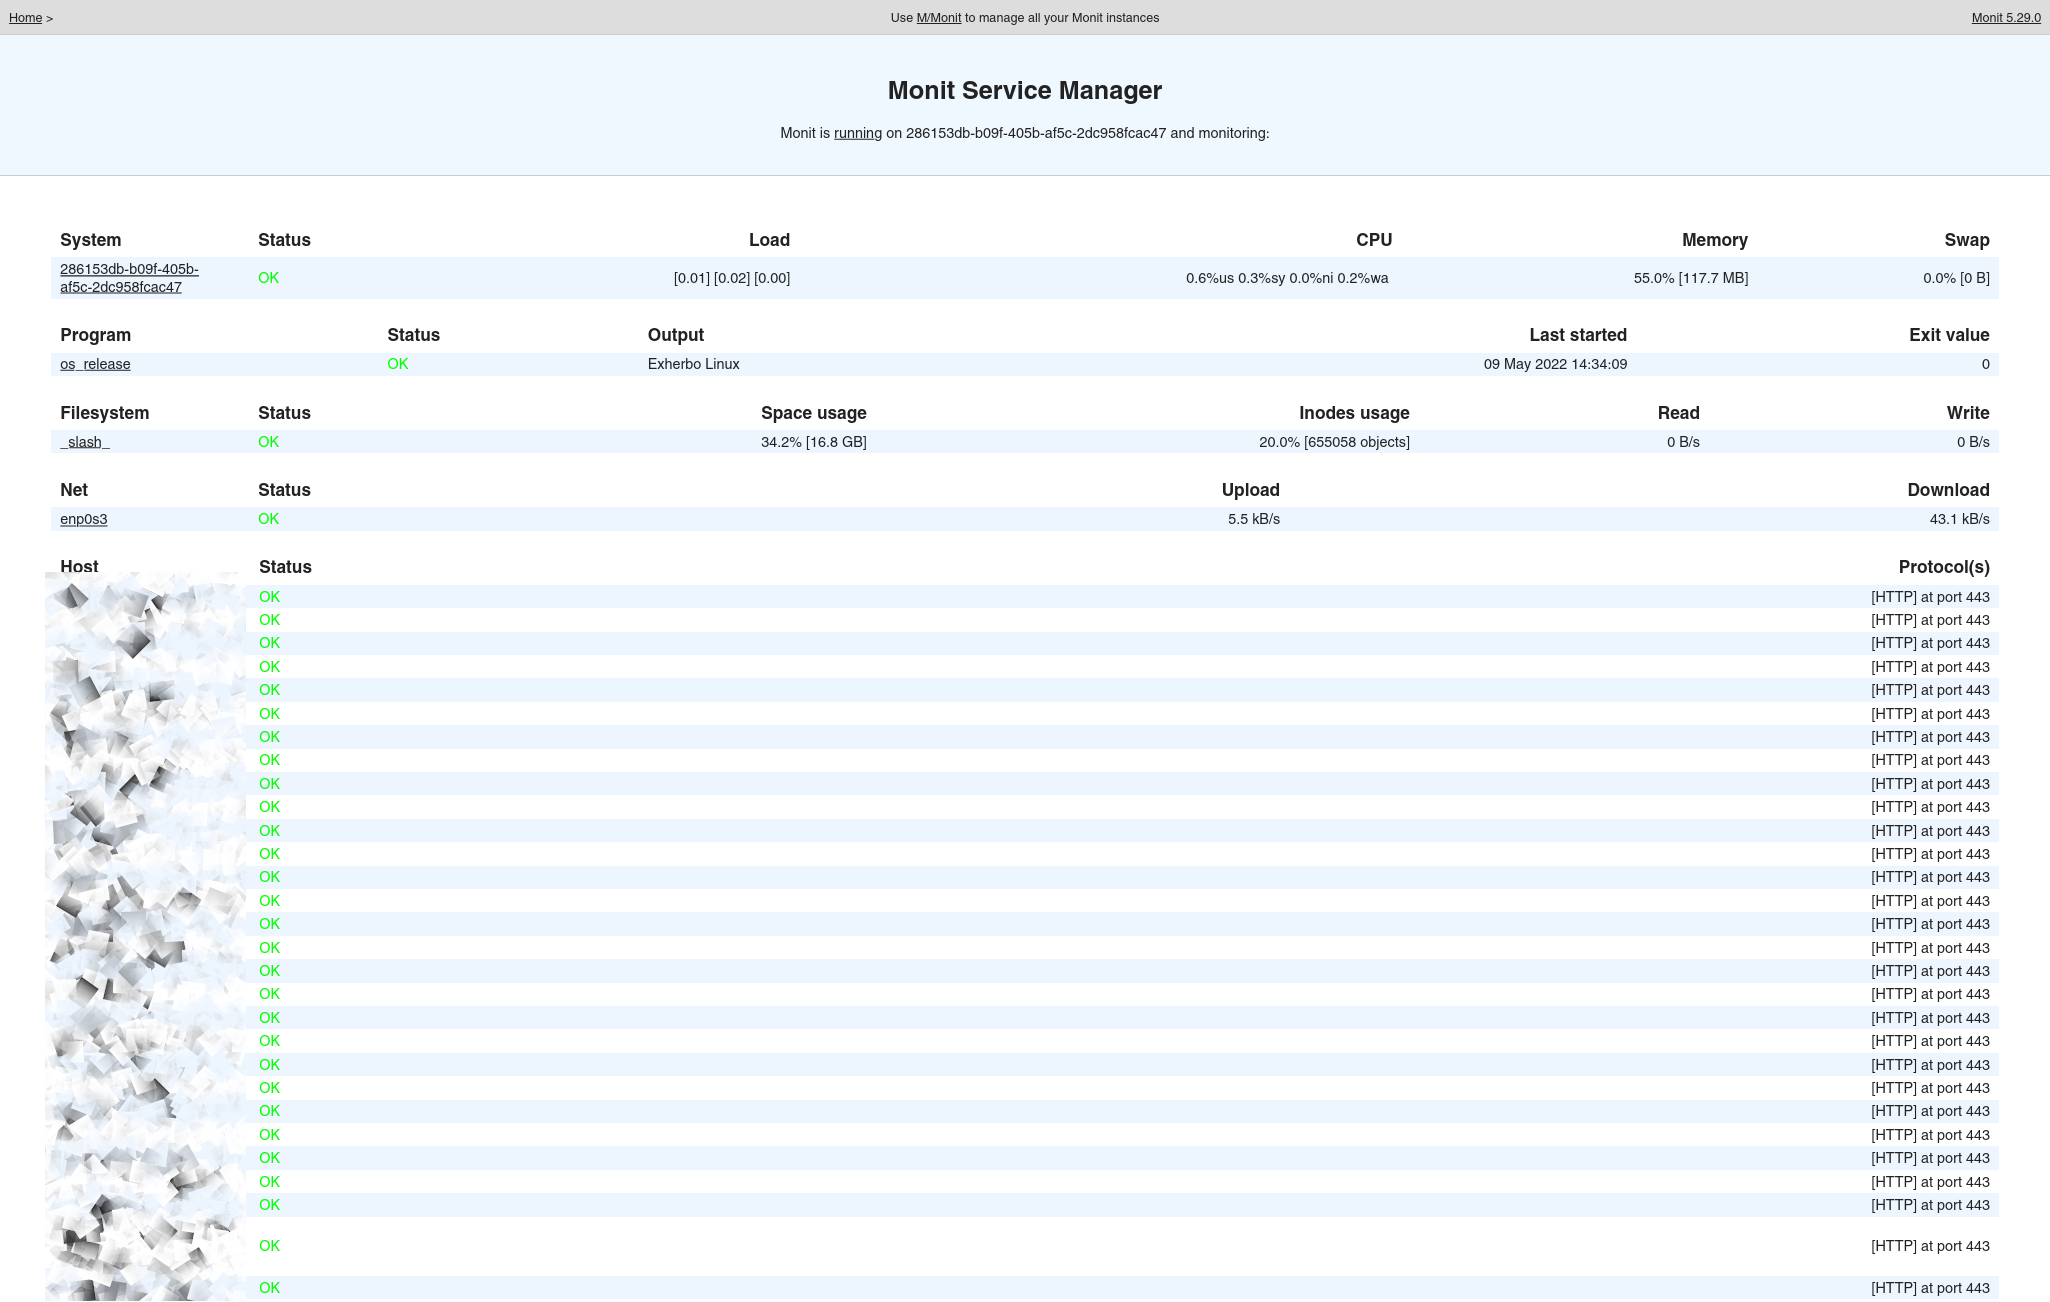This screenshot has width=2050, height=1302.
Task: Open the os_release program details
Action: pos(95,364)
